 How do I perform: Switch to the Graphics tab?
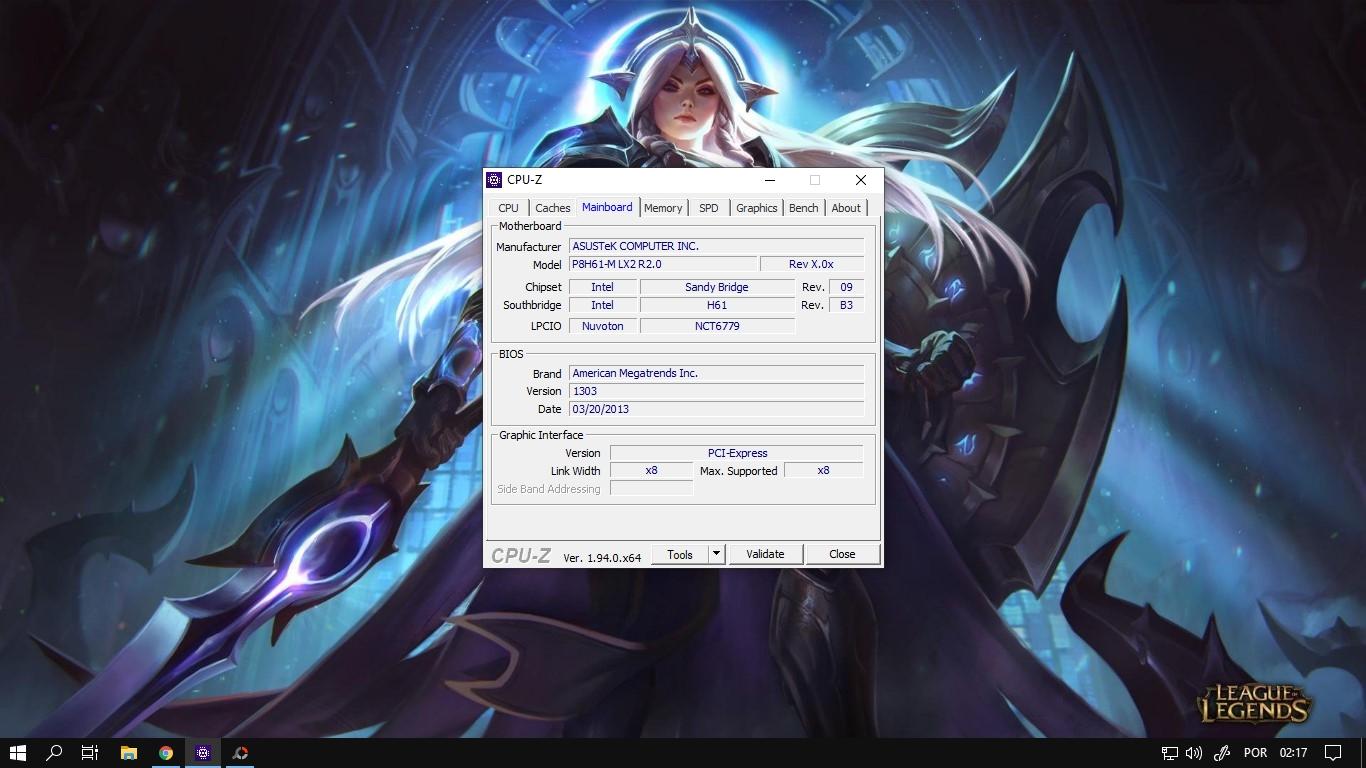[x=757, y=208]
